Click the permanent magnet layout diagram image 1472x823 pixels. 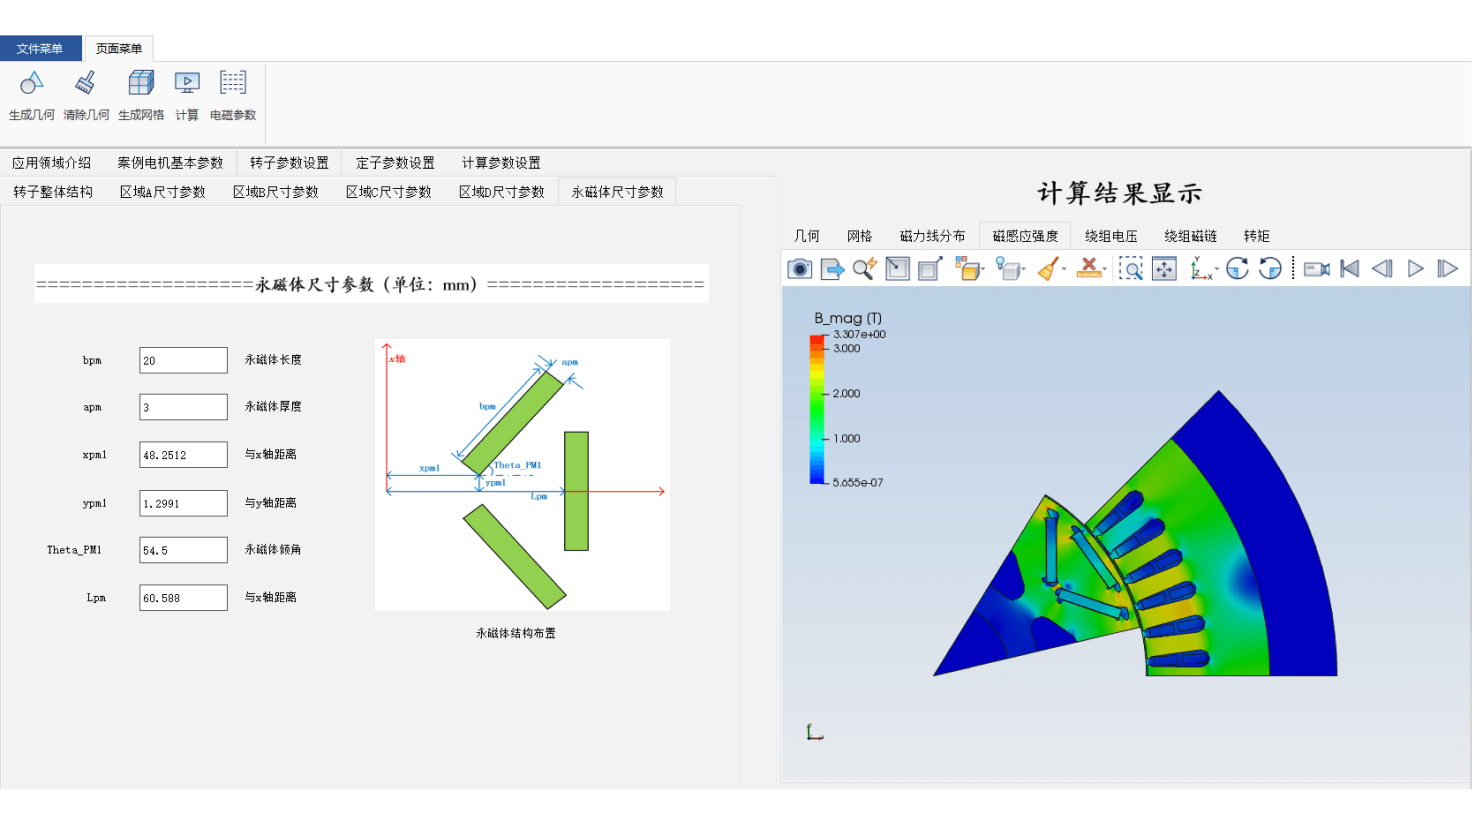522,475
